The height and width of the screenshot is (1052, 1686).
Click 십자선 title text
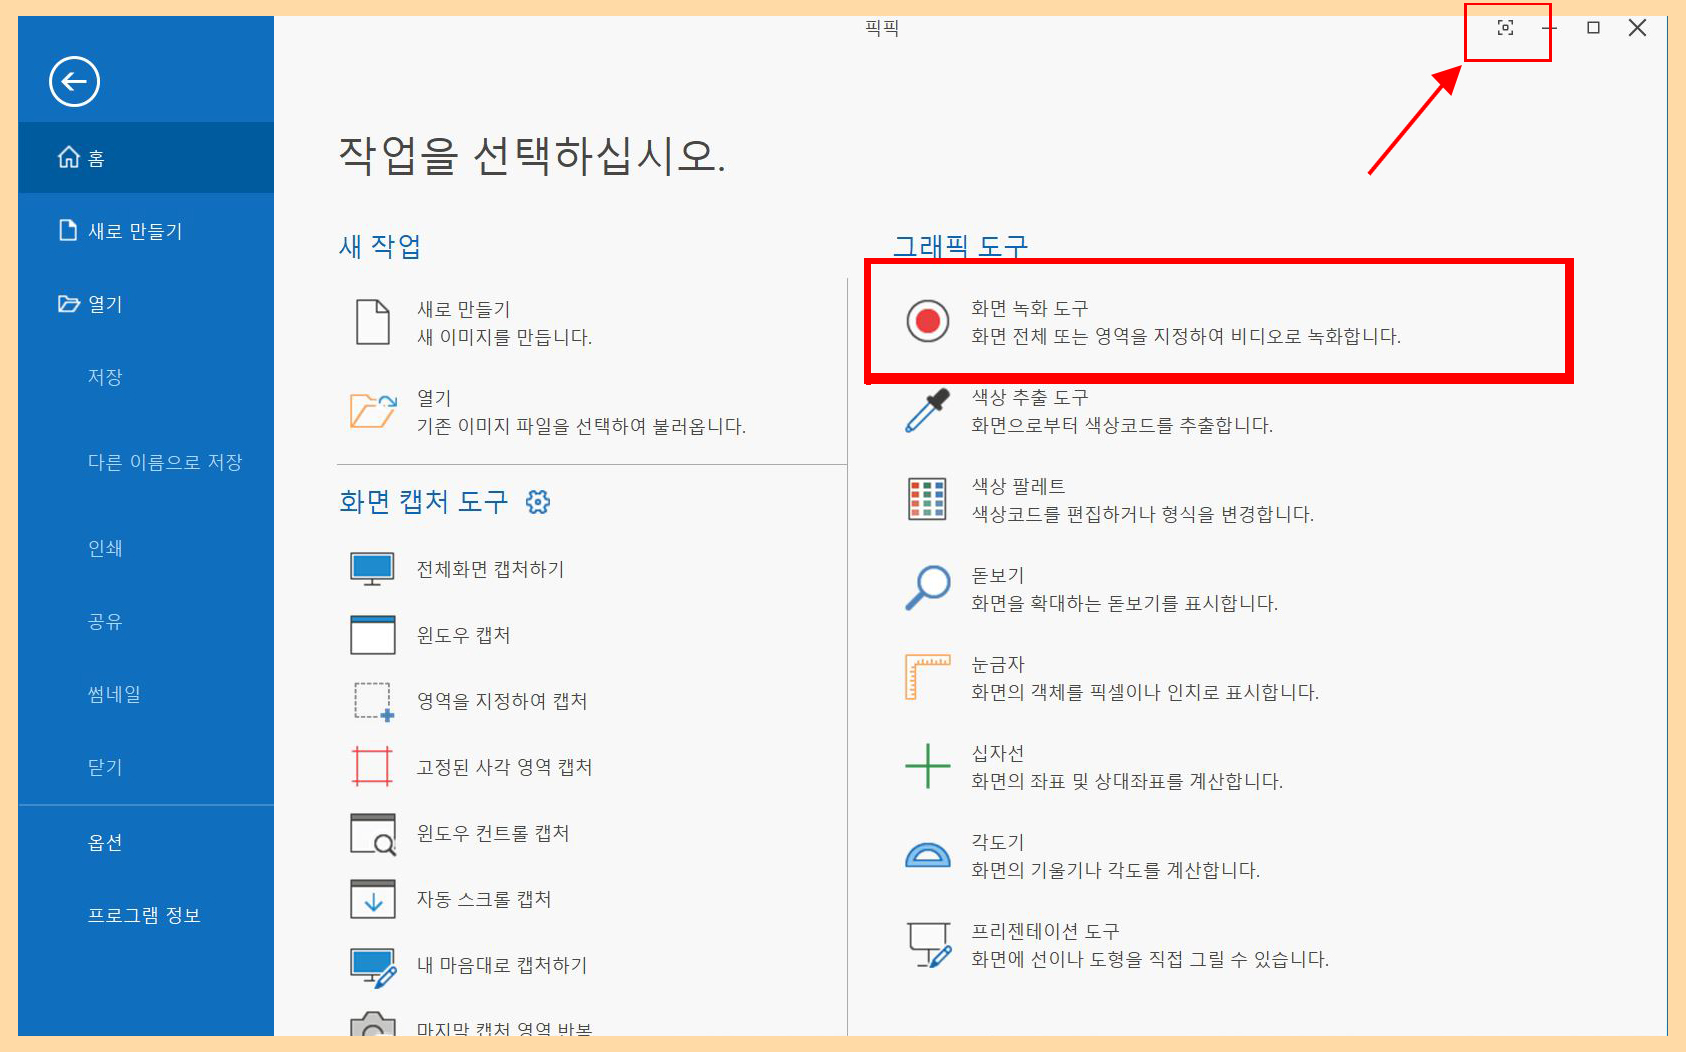(x=997, y=753)
